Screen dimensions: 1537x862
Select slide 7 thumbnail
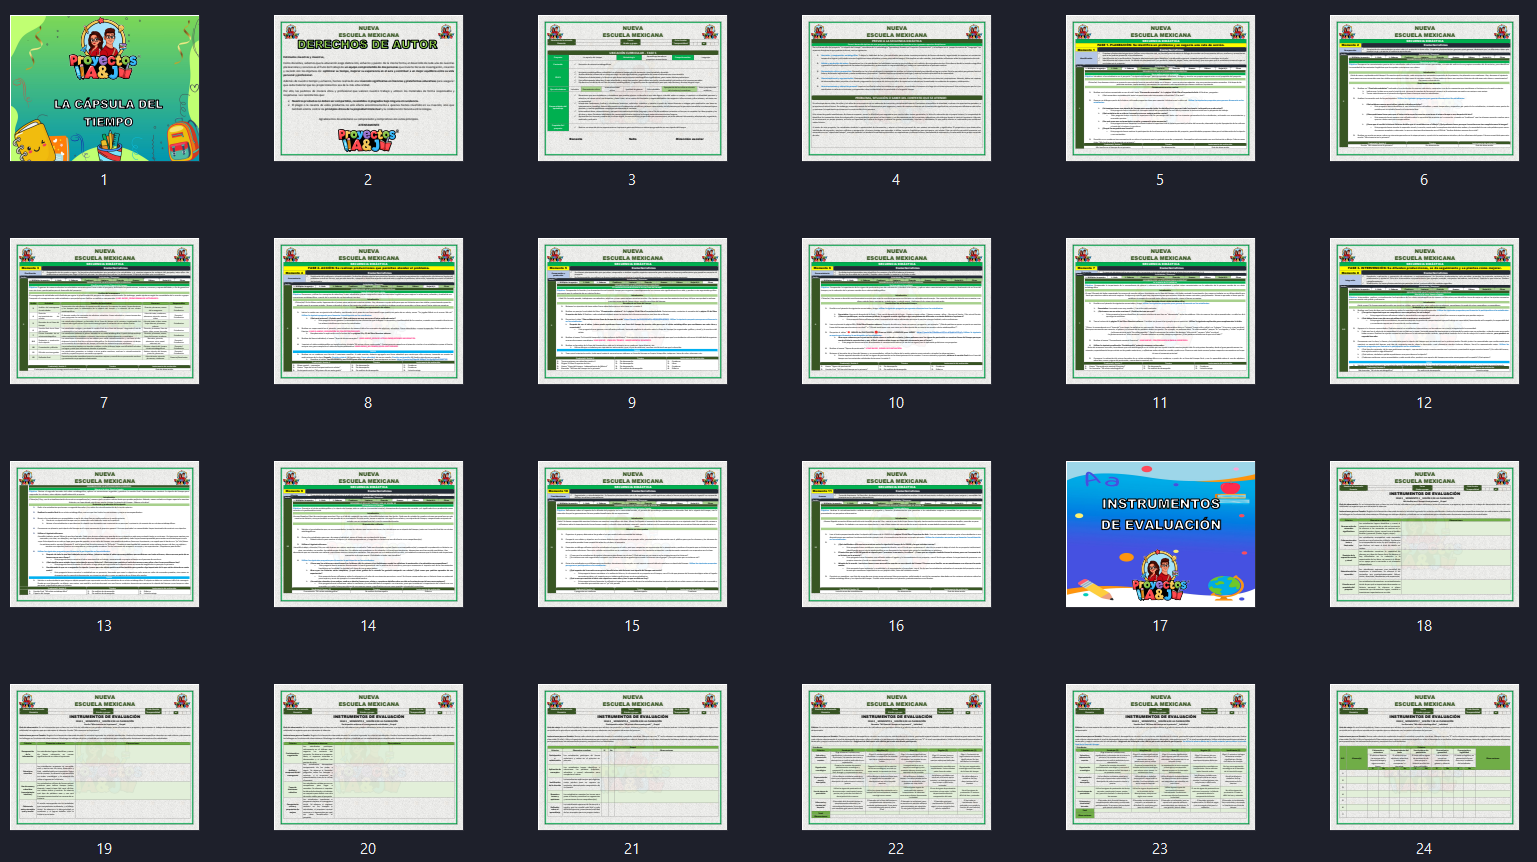[104, 311]
